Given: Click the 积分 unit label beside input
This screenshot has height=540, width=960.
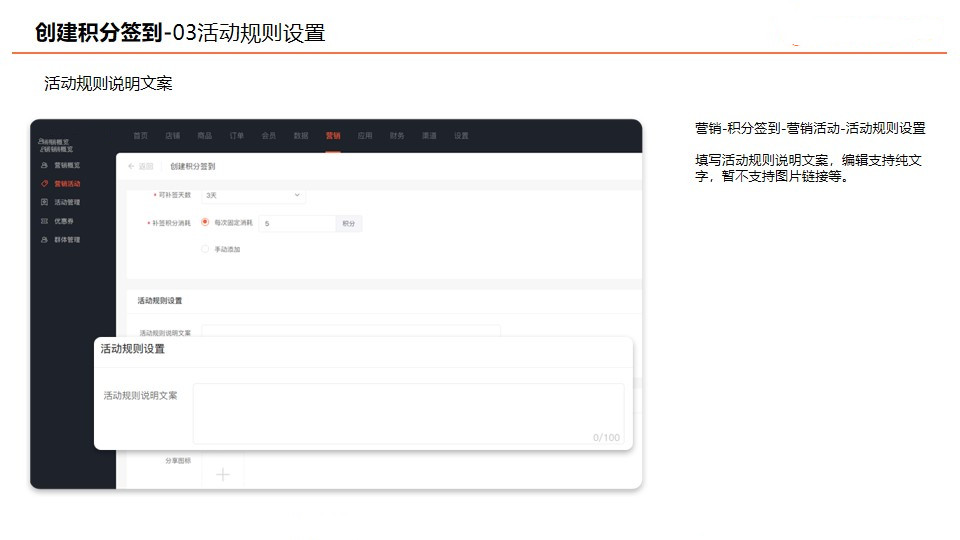Looking at the screenshot, I should click(348, 223).
